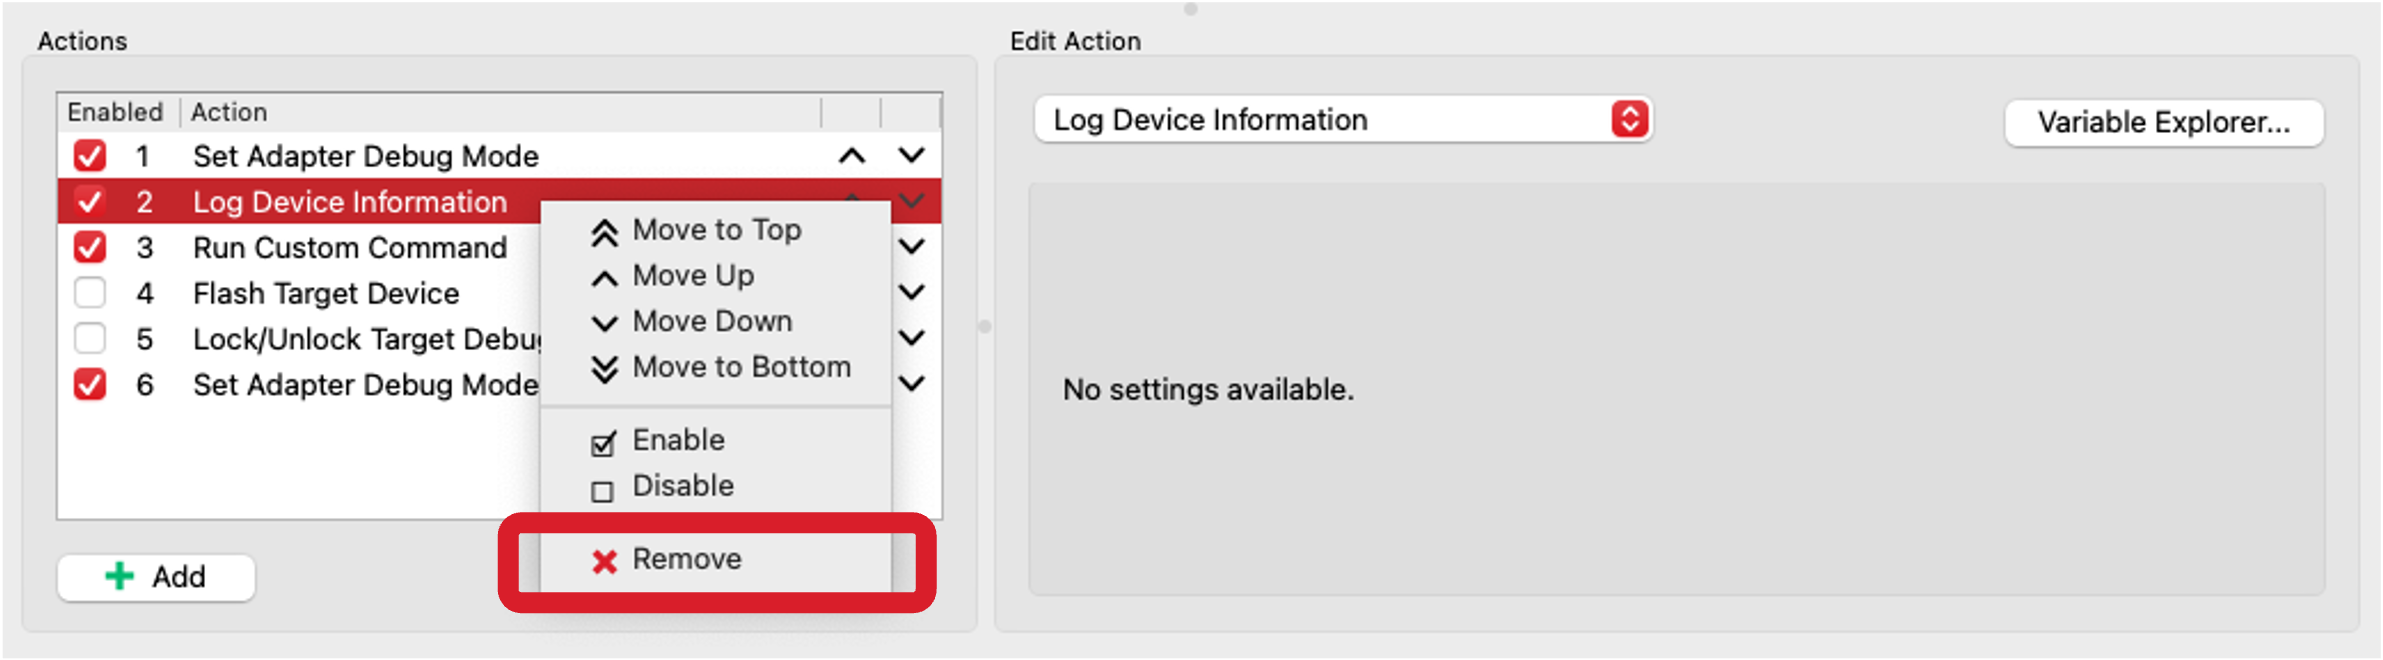
Task: Click the Move Up arrow in the context menu
Action: [603, 275]
